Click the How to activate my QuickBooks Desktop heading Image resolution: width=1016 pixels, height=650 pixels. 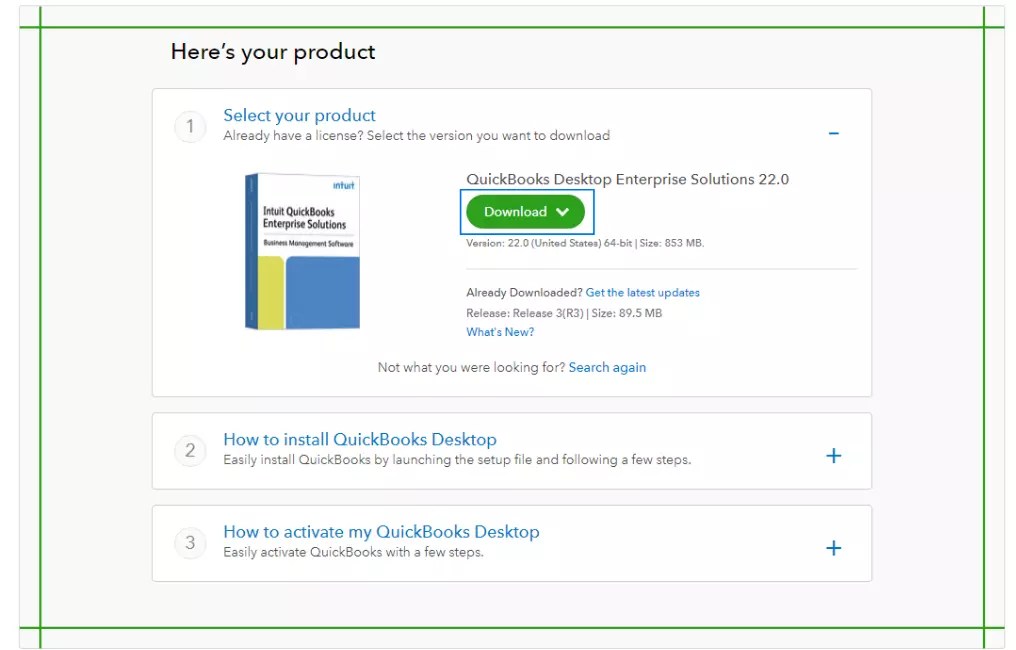point(382,531)
